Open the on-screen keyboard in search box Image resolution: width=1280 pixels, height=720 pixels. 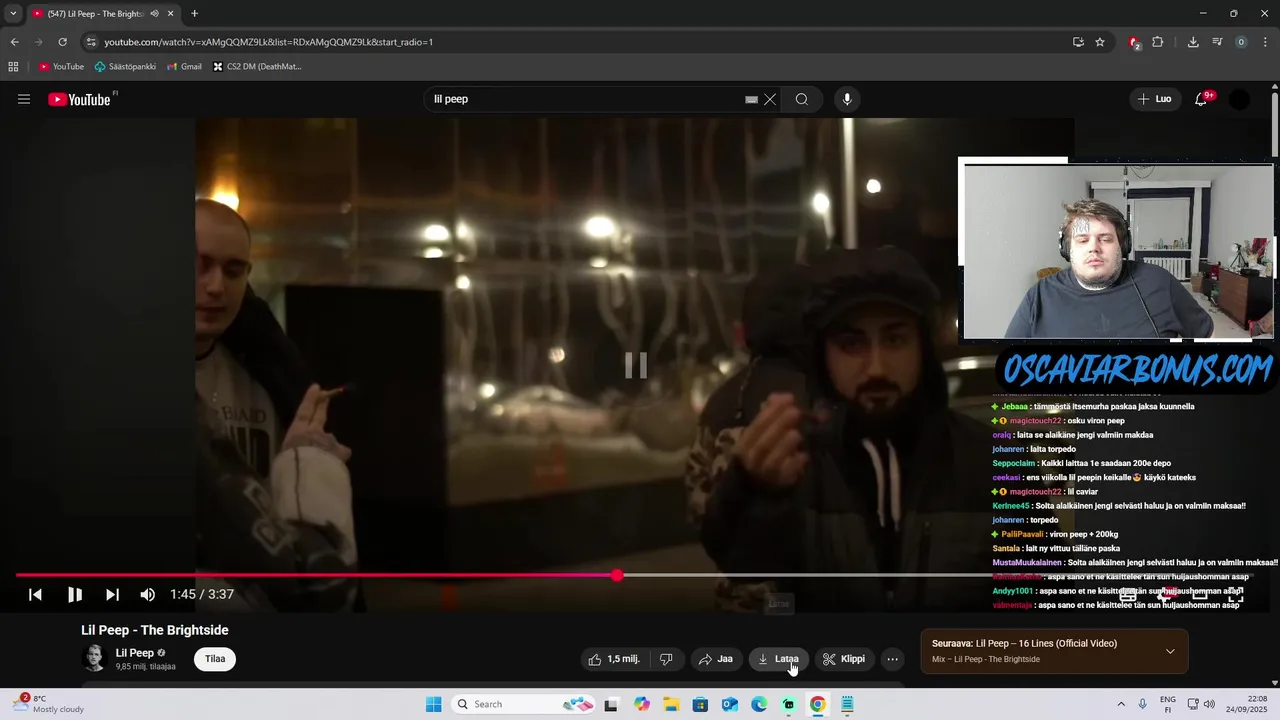click(x=751, y=100)
